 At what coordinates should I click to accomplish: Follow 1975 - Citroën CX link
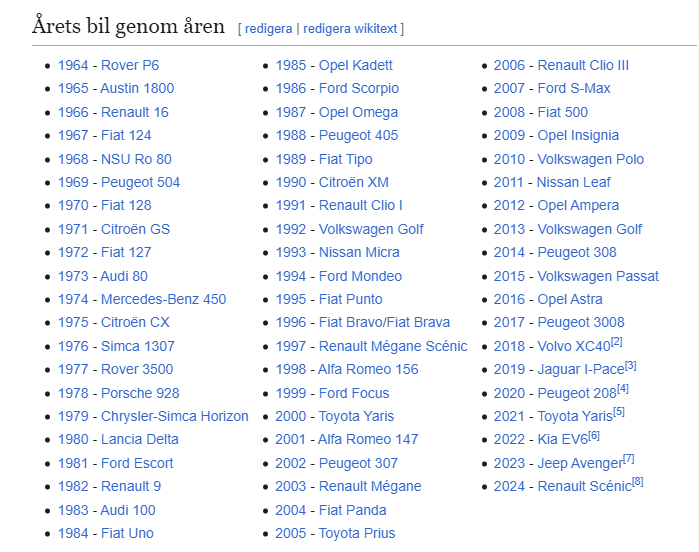point(114,322)
